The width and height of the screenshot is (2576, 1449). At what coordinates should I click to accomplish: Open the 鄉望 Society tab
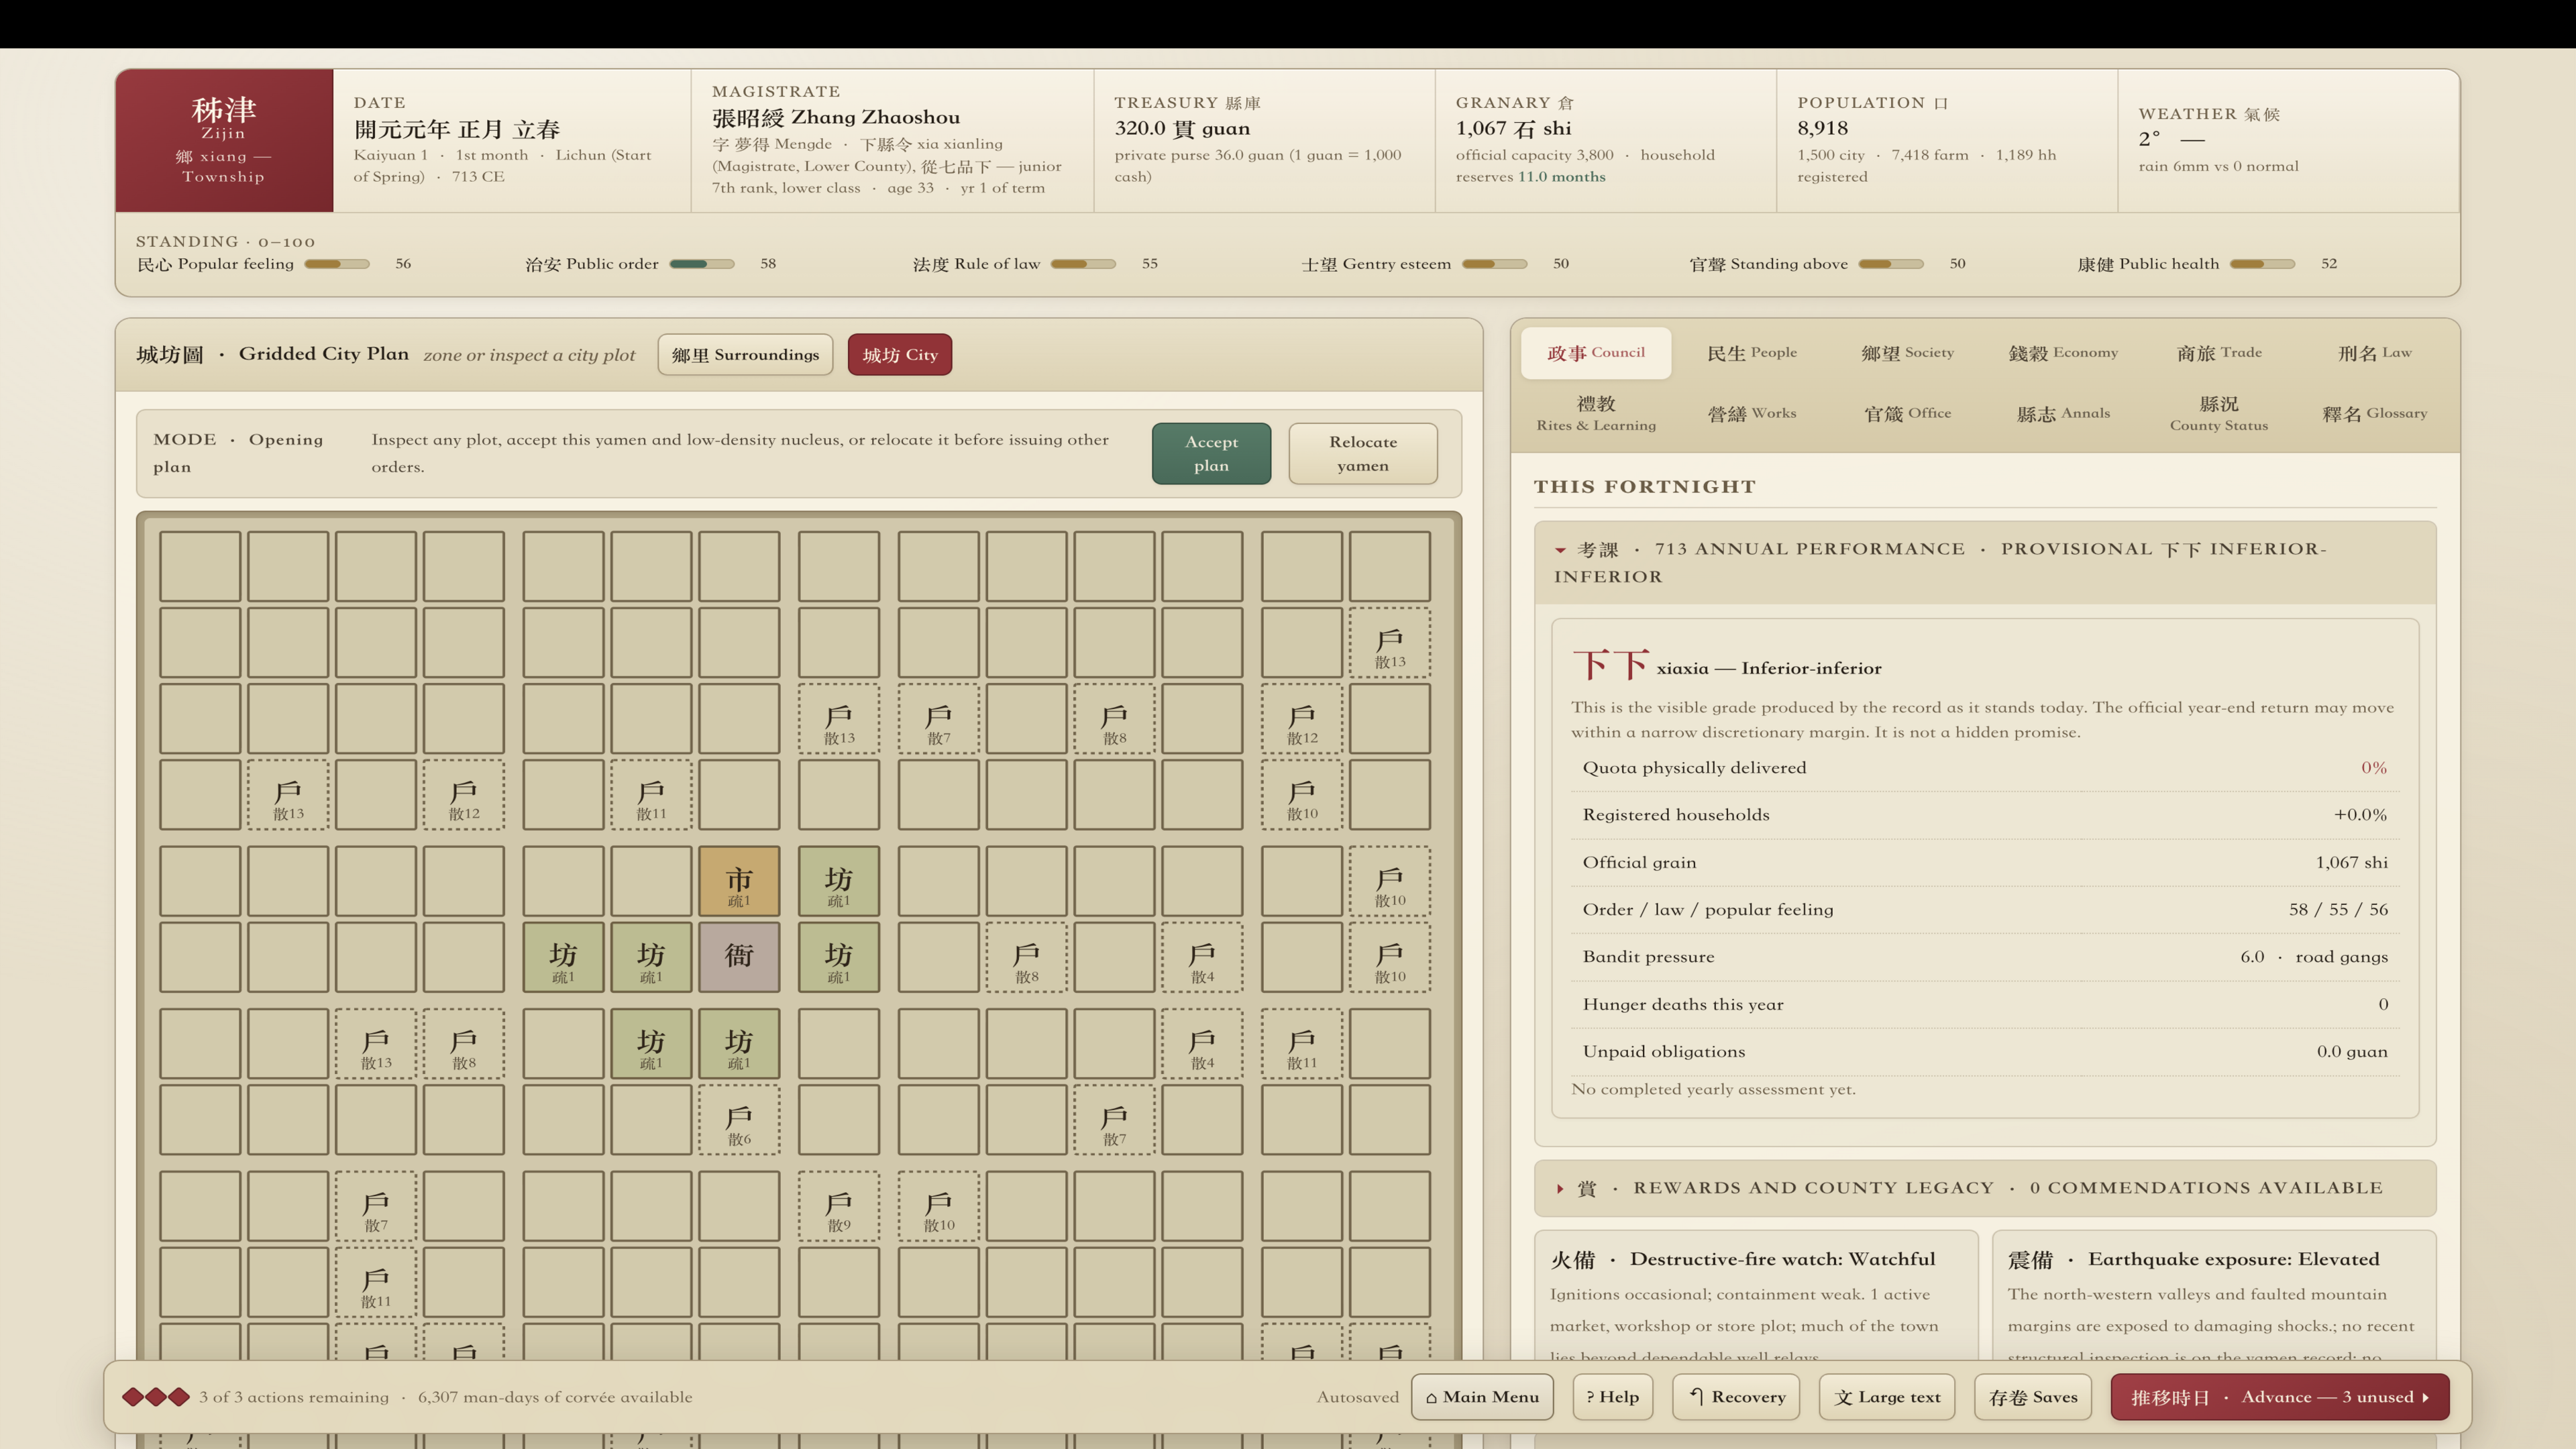point(1907,353)
